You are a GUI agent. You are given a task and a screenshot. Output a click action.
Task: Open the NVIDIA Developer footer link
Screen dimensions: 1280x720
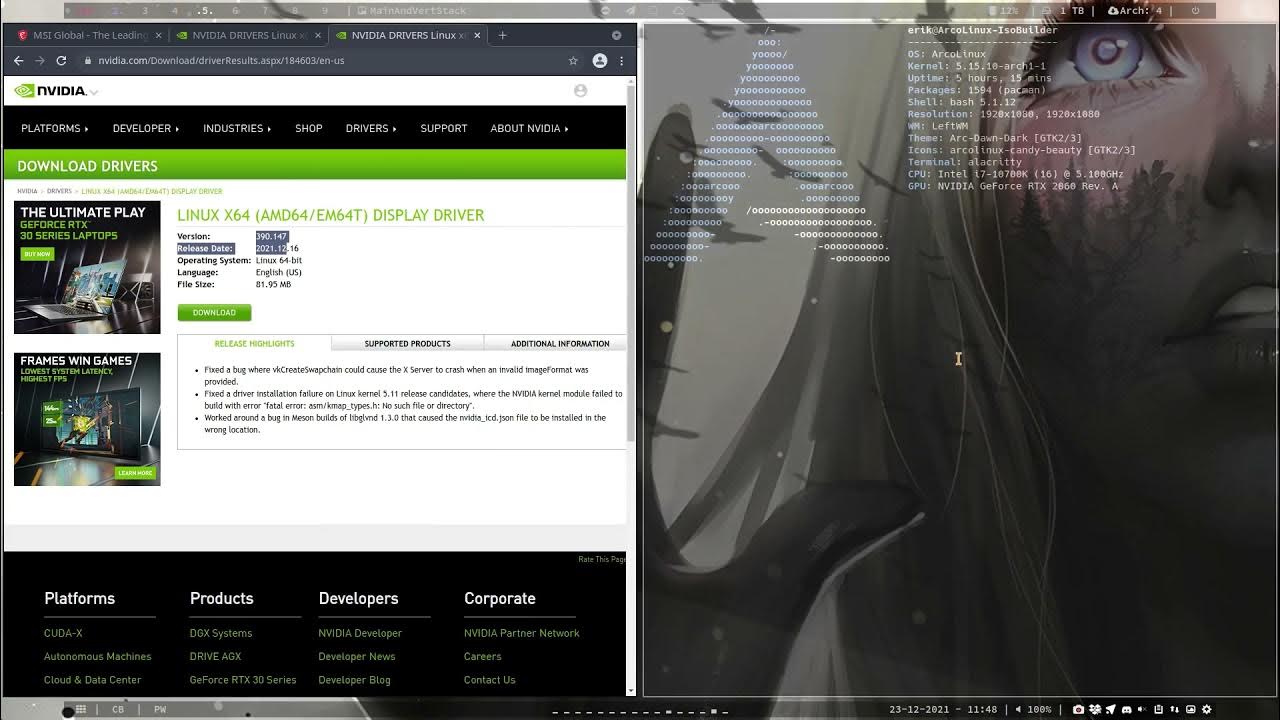click(x=360, y=633)
